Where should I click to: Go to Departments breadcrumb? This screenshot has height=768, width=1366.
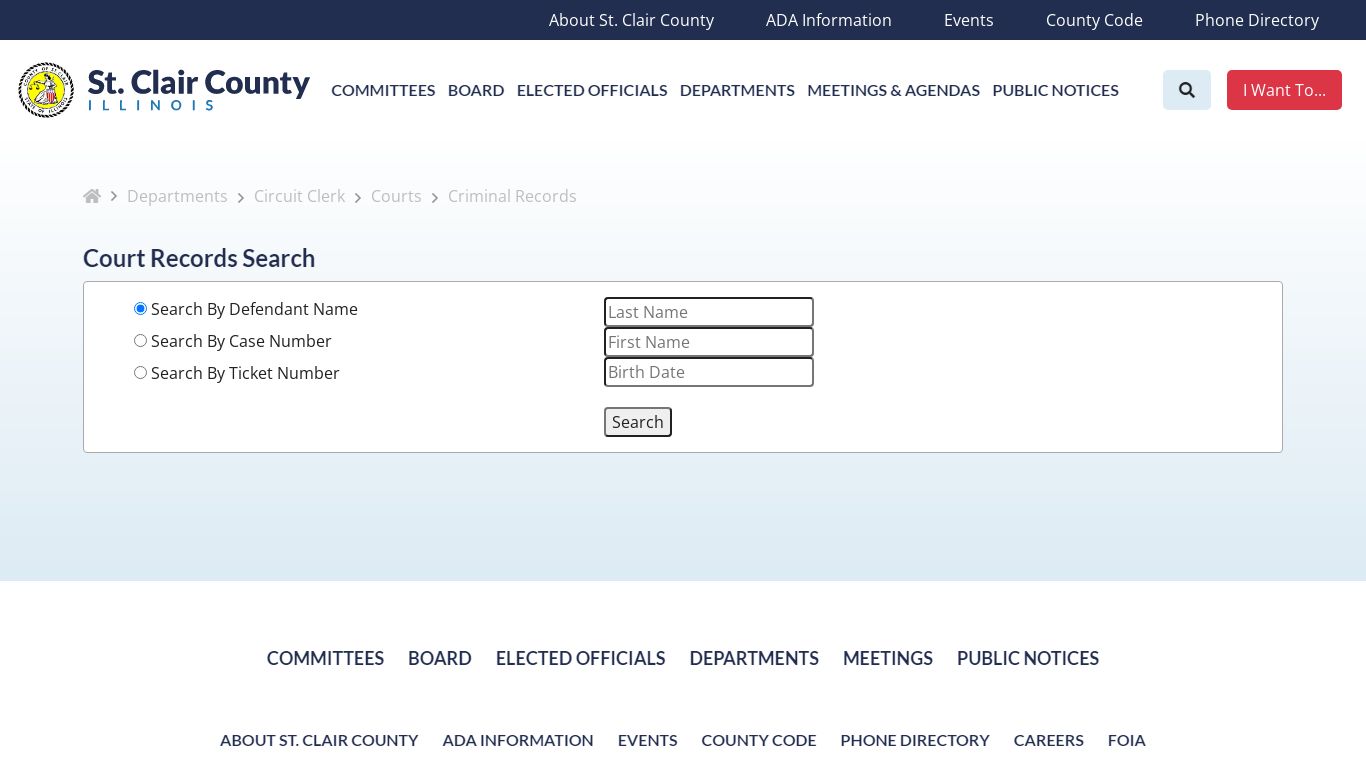(177, 196)
